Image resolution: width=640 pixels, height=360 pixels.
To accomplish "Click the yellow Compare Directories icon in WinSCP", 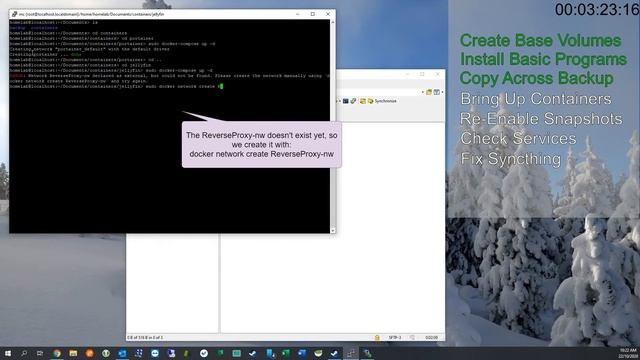I will (x=362, y=101).
